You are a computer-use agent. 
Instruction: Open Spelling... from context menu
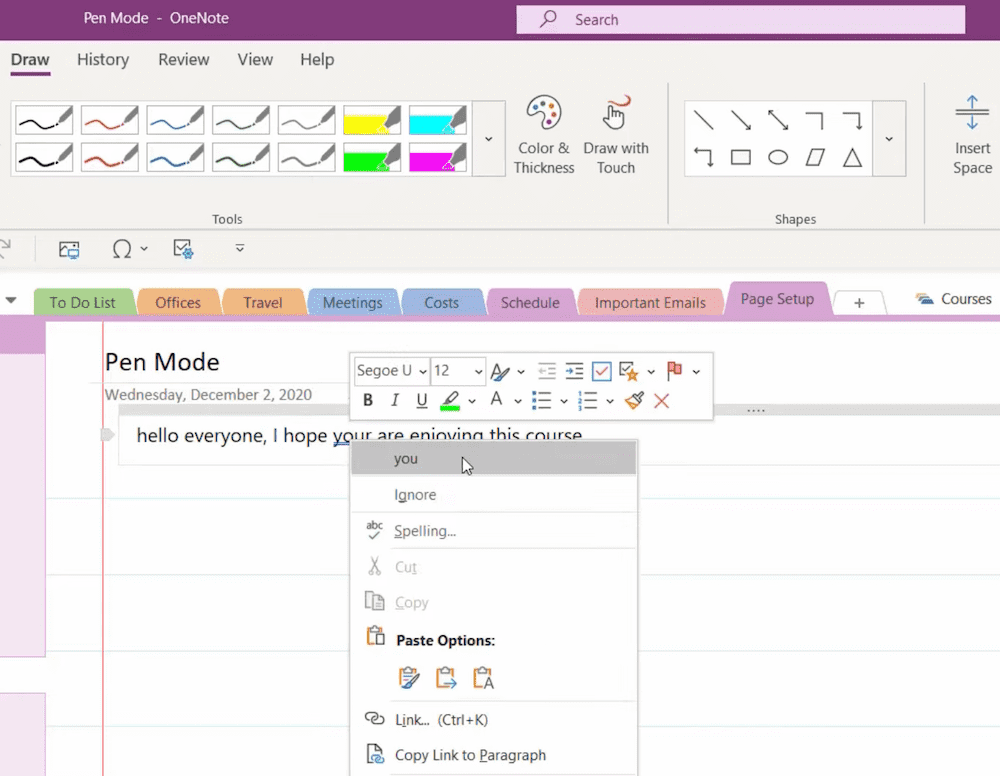(x=494, y=531)
